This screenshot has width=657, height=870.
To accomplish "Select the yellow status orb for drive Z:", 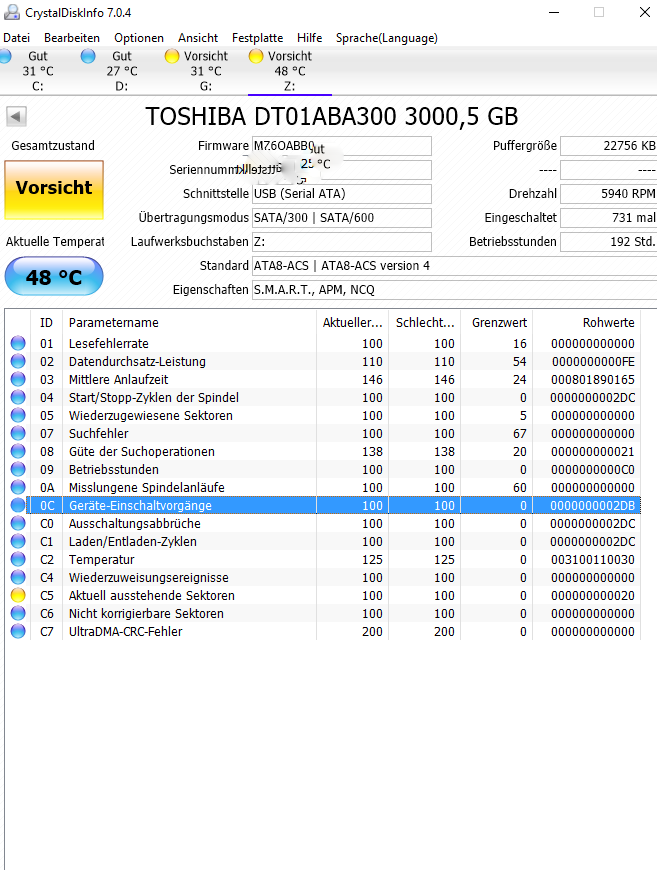I will click(x=256, y=56).
